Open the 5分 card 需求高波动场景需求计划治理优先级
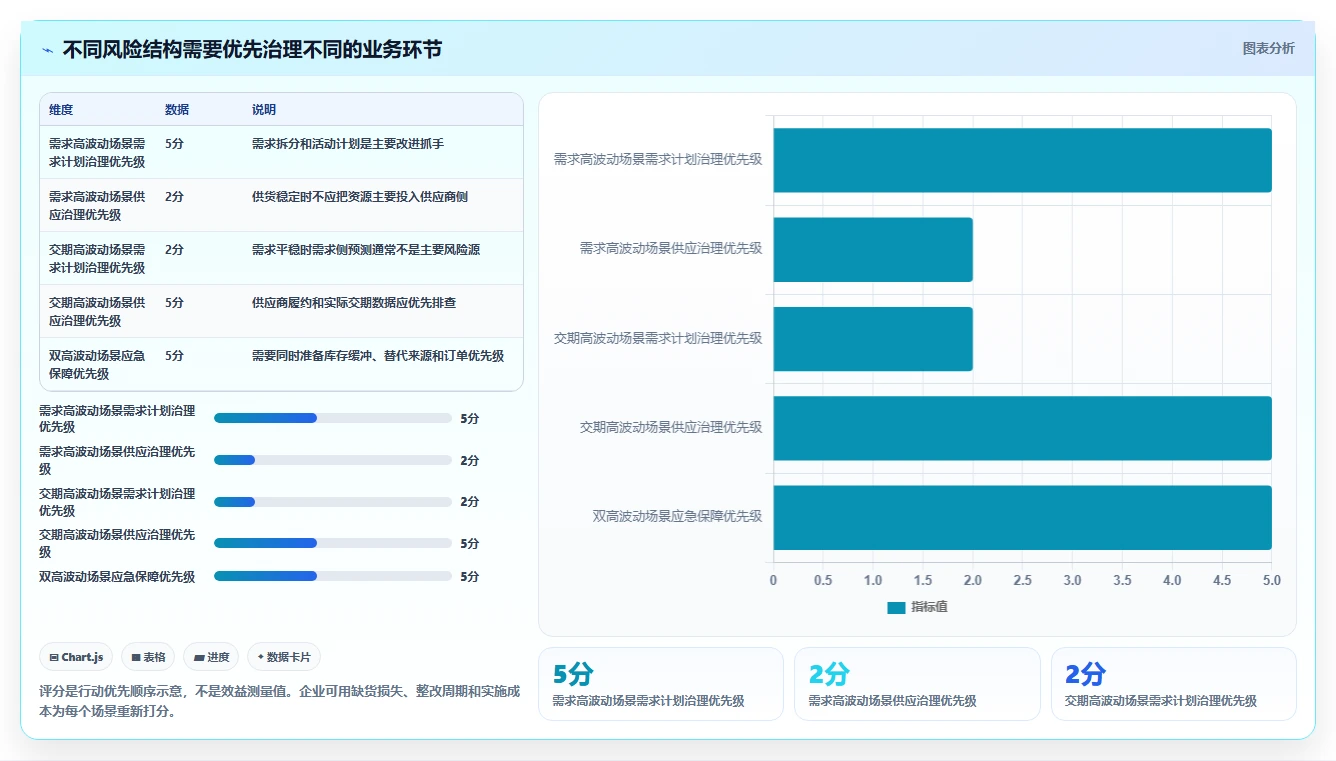 pos(661,684)
